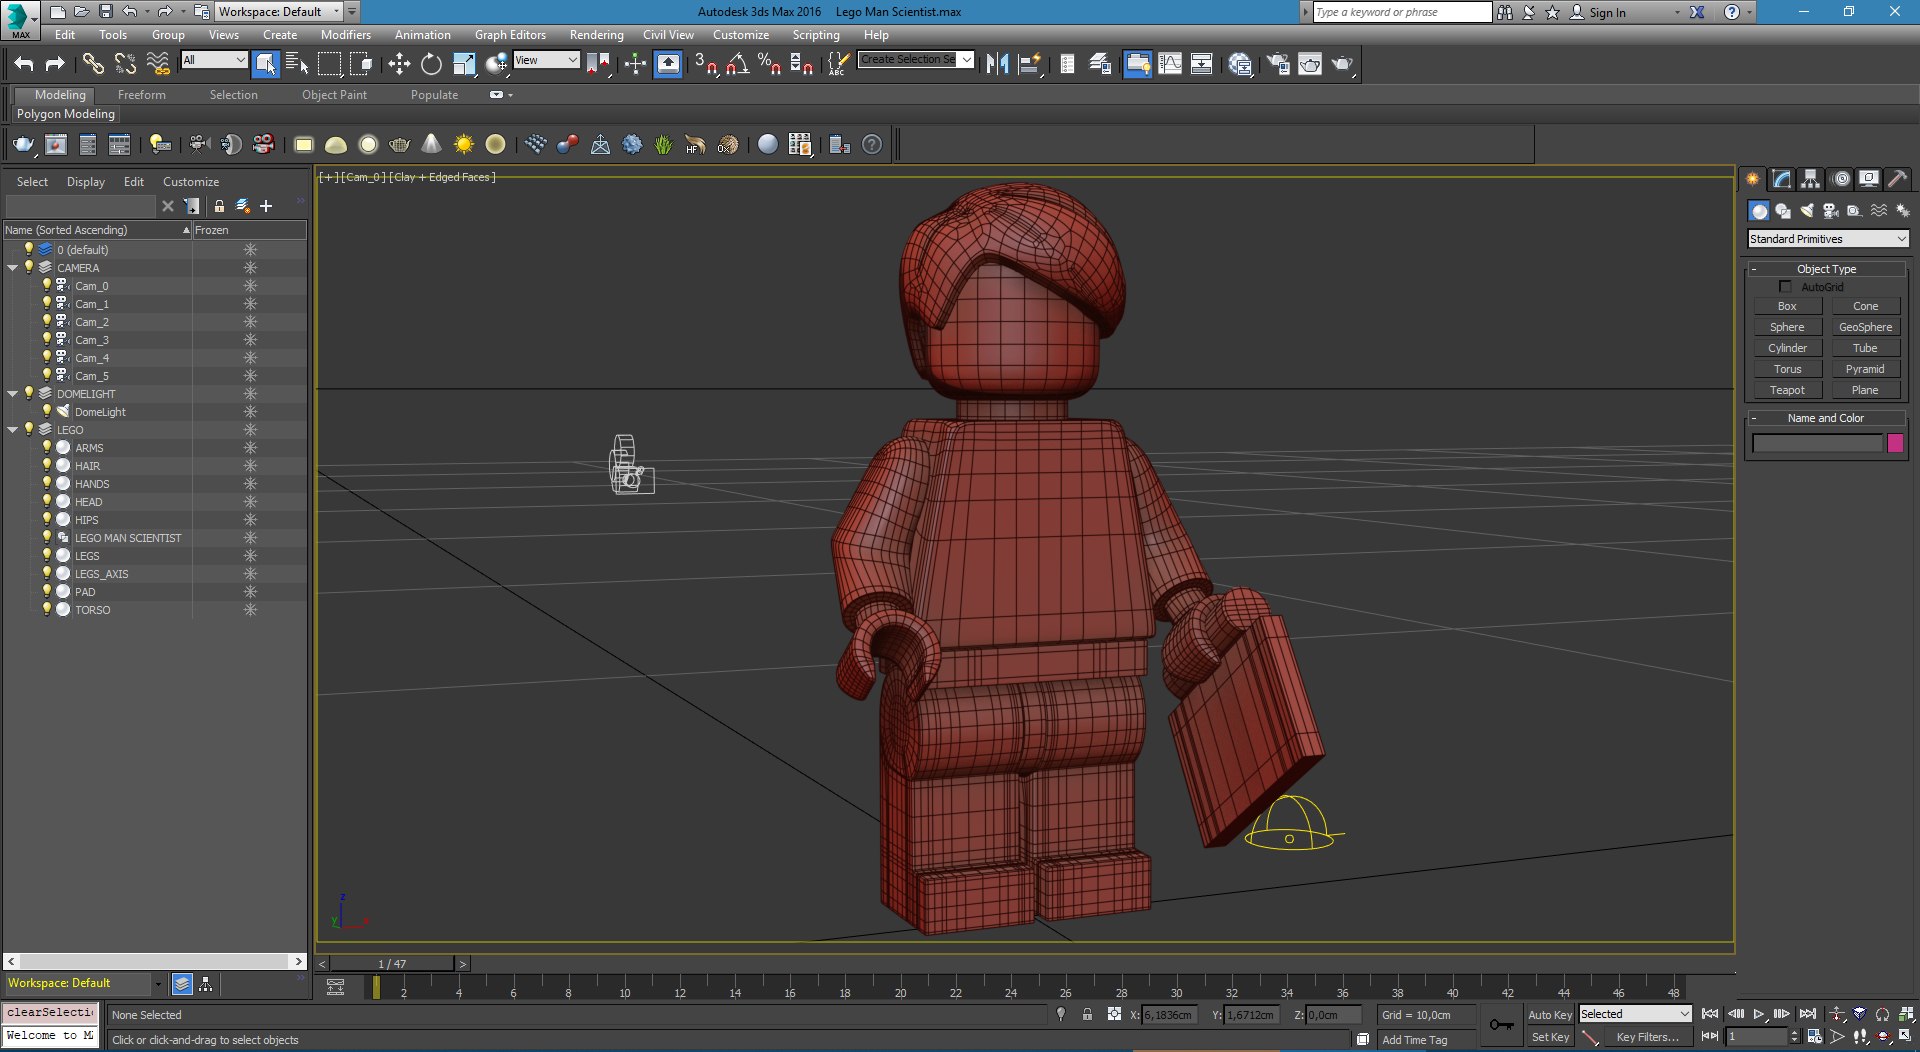1920x1052 pixels.
Task: Switch to the Modify command panel tab
Action: tap(1782, 179)
